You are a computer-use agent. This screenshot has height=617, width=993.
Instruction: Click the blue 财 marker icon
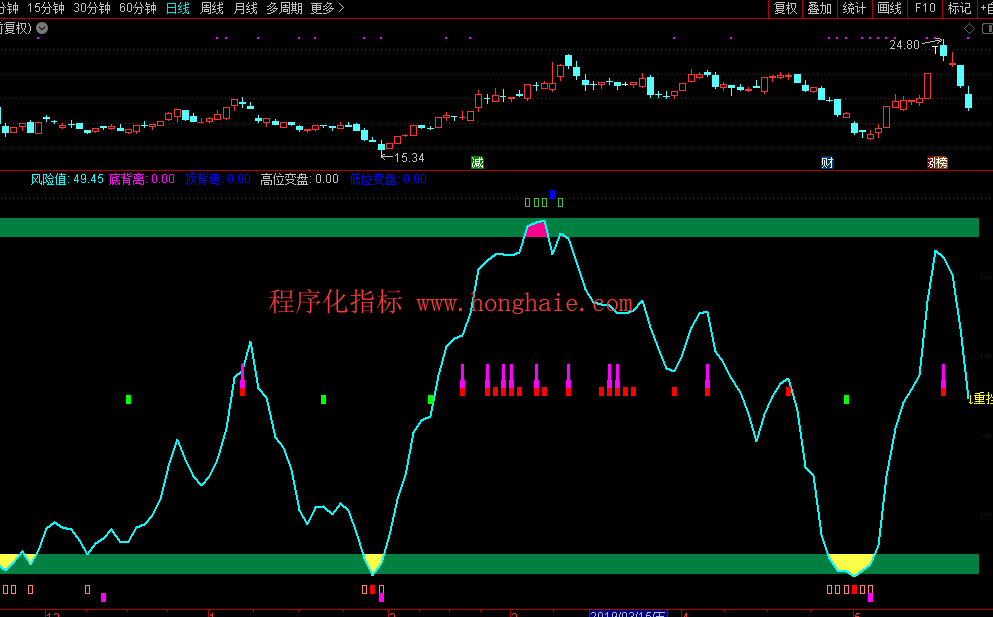[x=827, y=162]
